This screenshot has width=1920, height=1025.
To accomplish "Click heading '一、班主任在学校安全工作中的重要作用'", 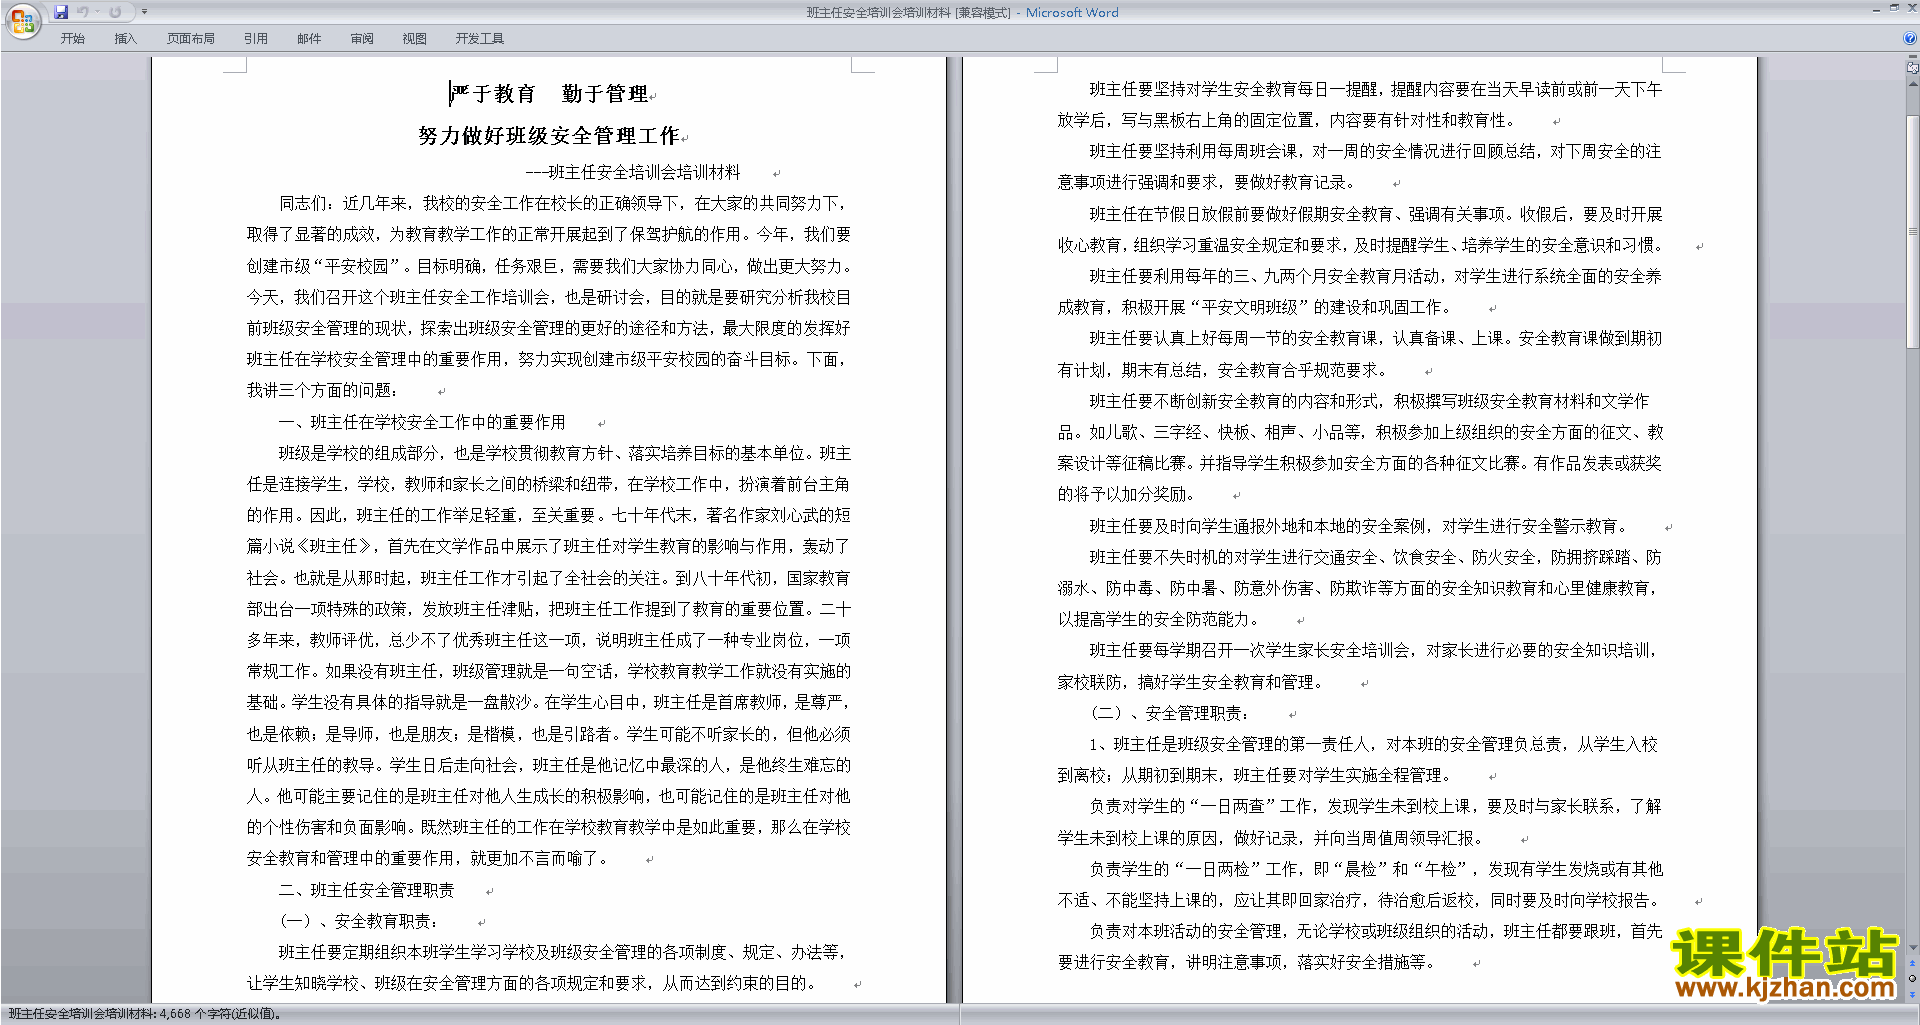I will click(422, 422).
